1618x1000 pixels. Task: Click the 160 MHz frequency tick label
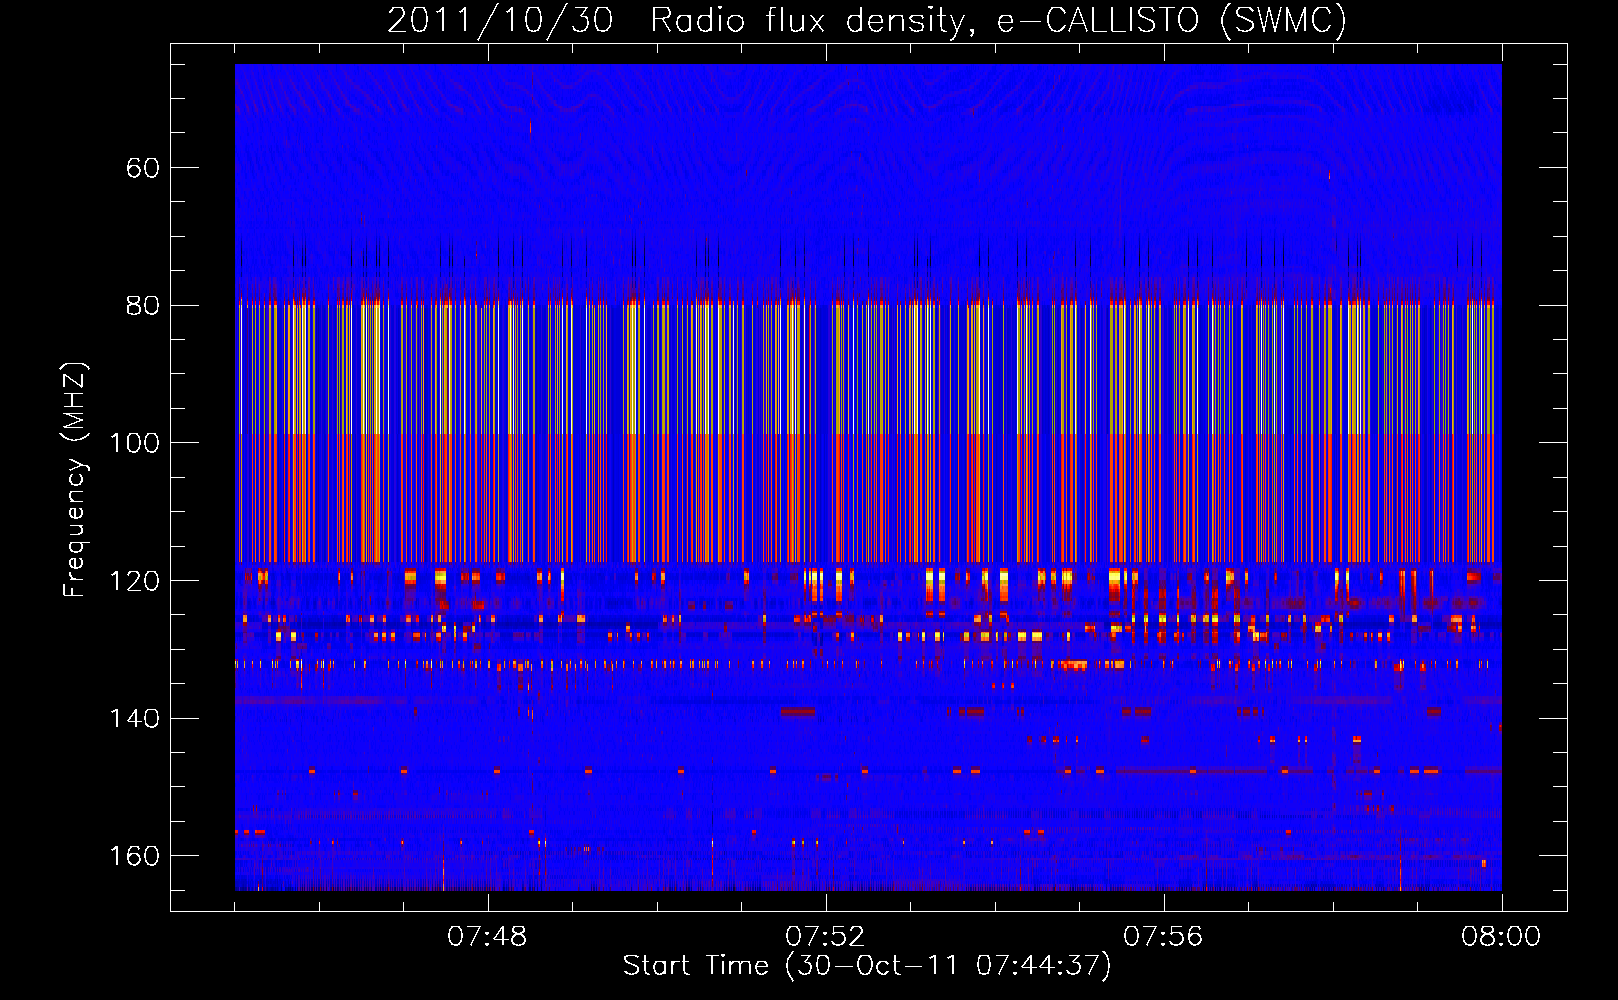134,856
